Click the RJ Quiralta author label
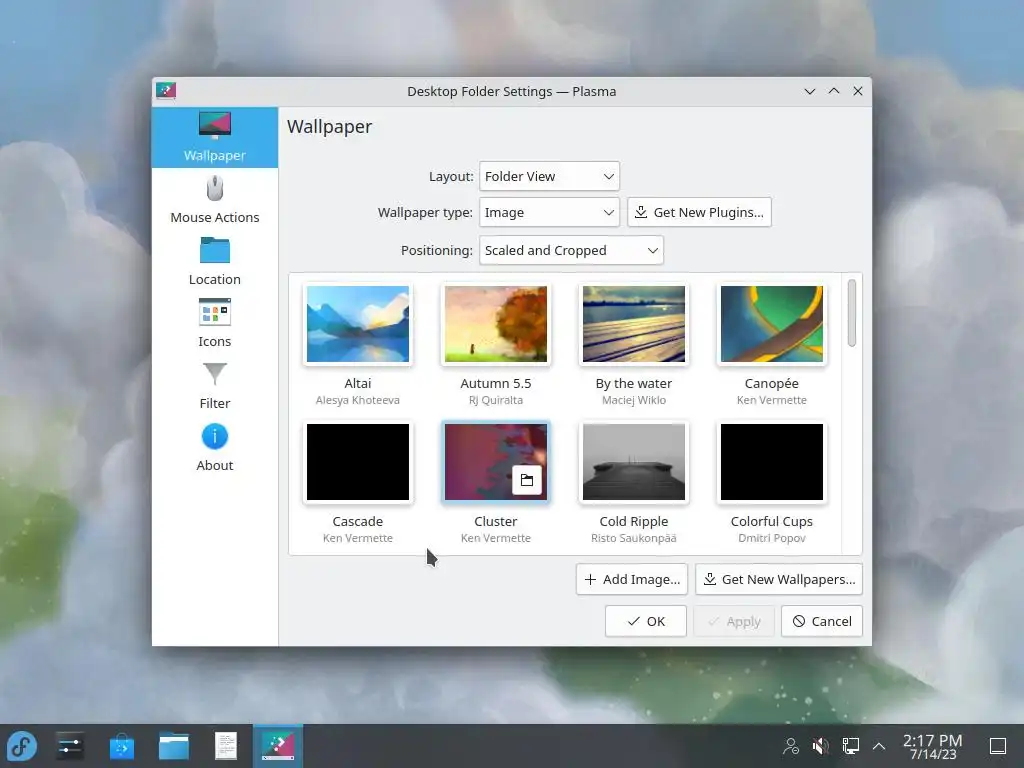The height and width of the screenshot is (768, 1024). click(x=496, y=400)
